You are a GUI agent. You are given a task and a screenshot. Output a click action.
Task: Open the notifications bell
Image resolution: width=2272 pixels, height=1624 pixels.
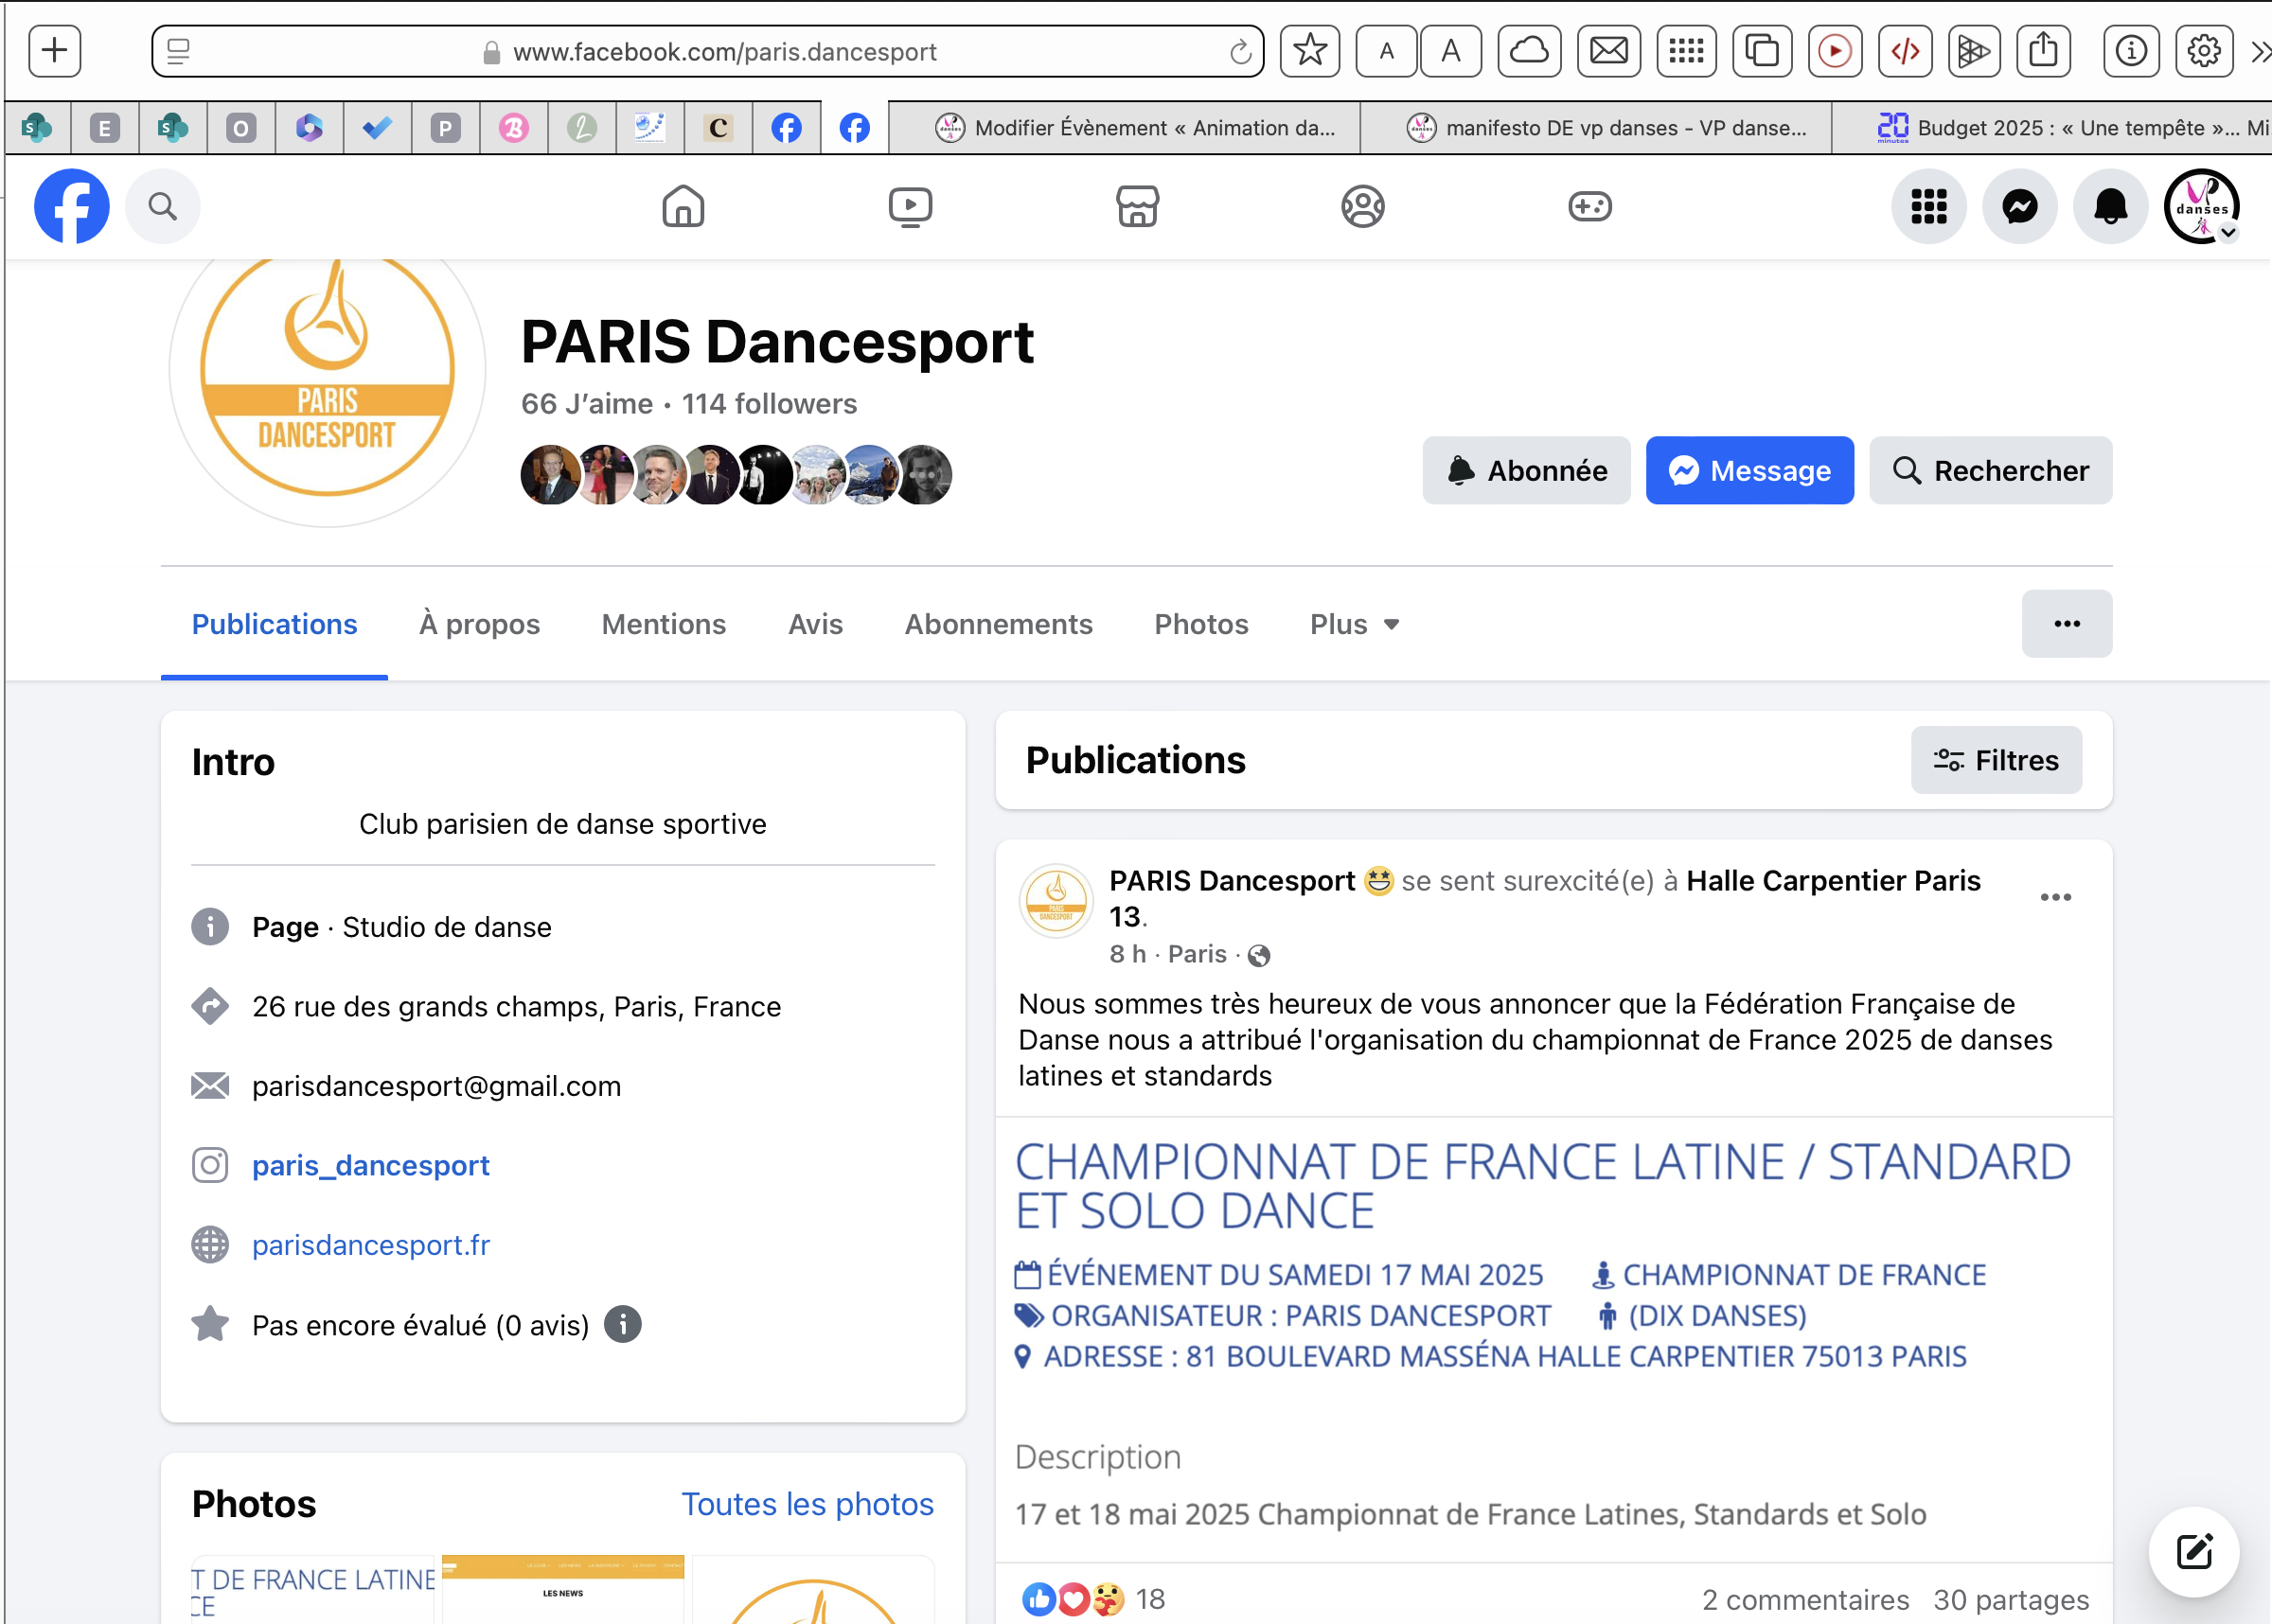pos(2110,206)
